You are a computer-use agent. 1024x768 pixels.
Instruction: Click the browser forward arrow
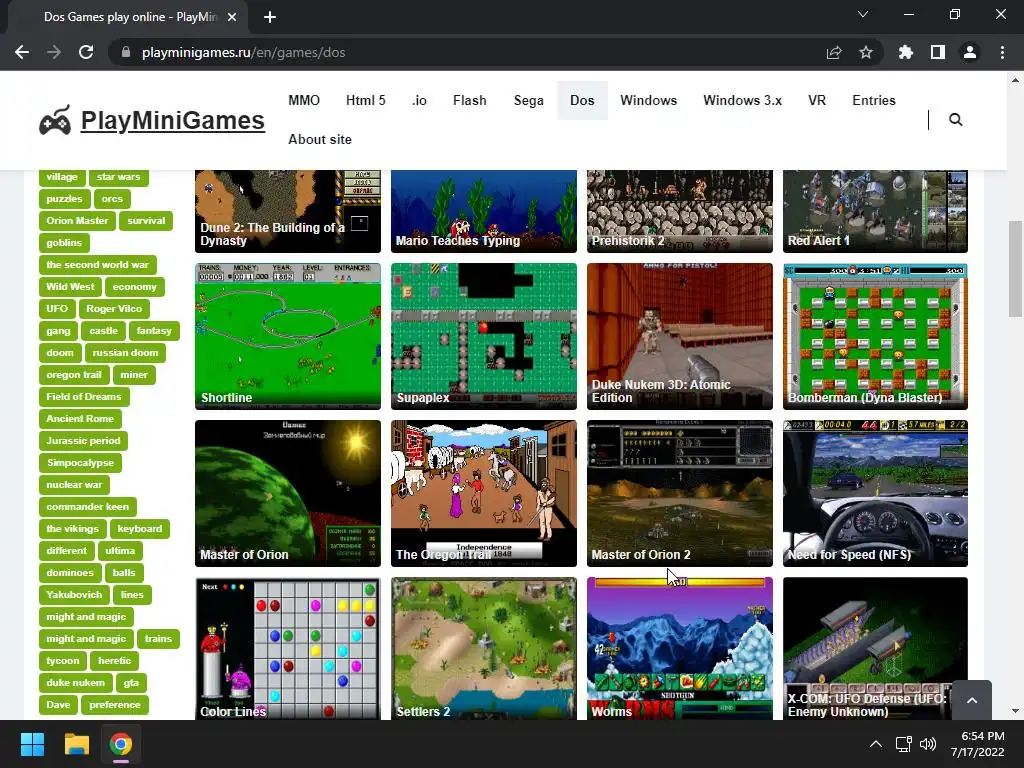click(54, 52)
